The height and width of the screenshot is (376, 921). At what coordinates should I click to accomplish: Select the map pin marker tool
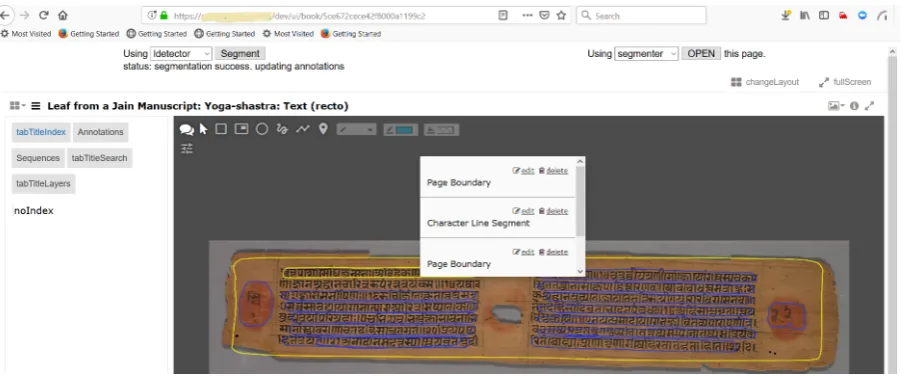(323, 129)
